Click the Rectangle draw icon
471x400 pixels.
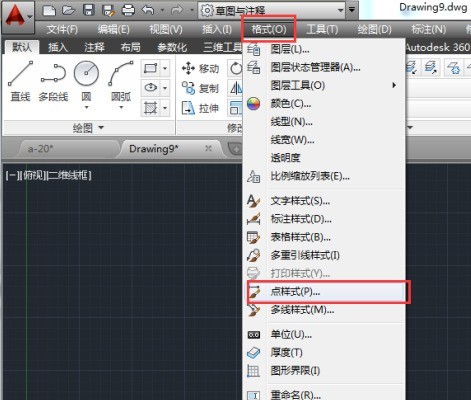150,68
